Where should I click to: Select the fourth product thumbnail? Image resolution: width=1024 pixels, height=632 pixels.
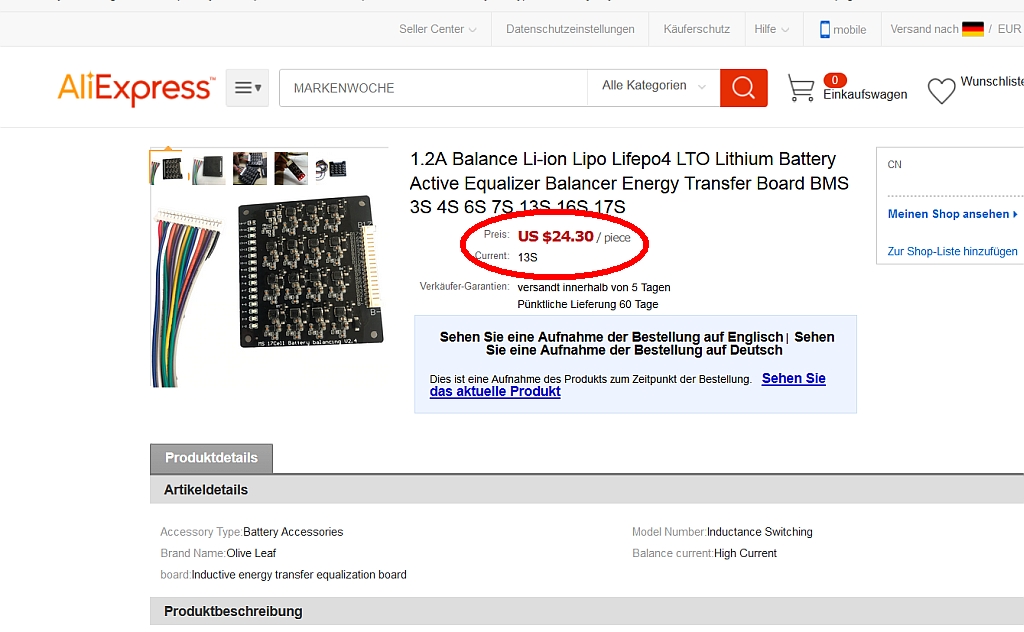(291, 168)
